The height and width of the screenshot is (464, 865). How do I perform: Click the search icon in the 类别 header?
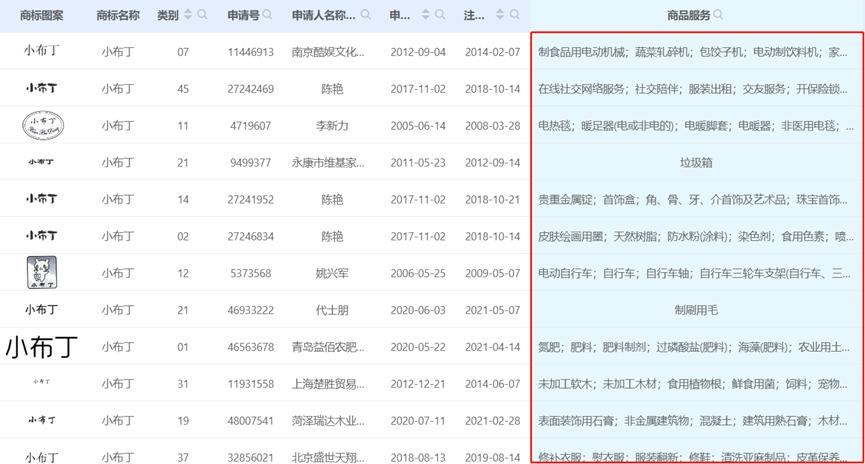202,15
